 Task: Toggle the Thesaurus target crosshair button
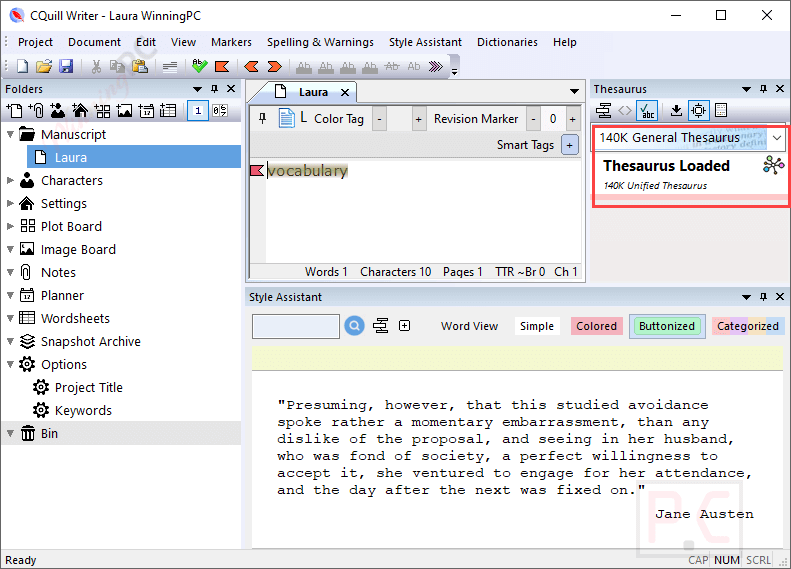699,110
